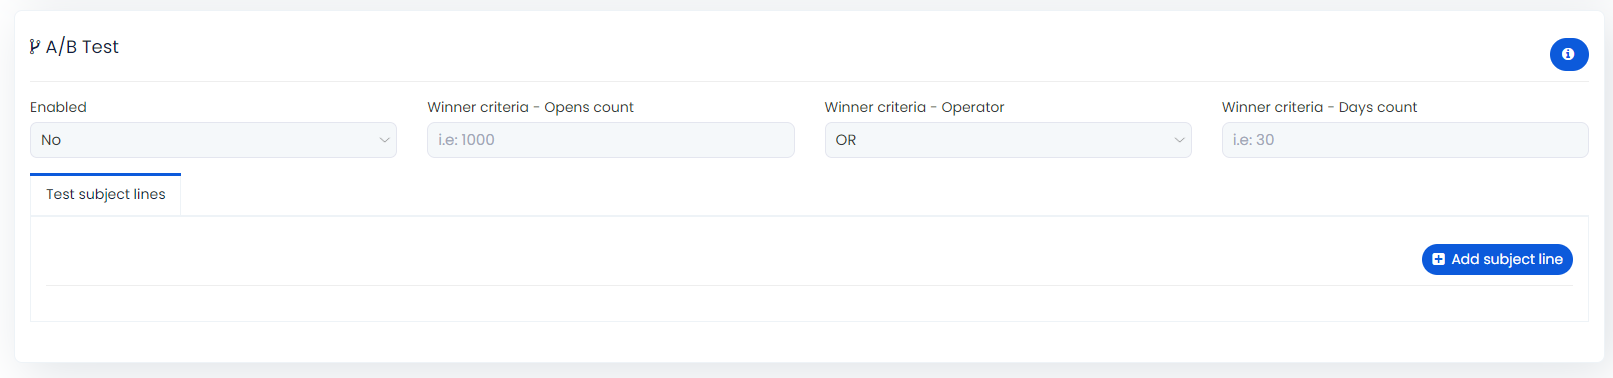
Task: Click the Add subject line button
Action: click(1497, 259)
